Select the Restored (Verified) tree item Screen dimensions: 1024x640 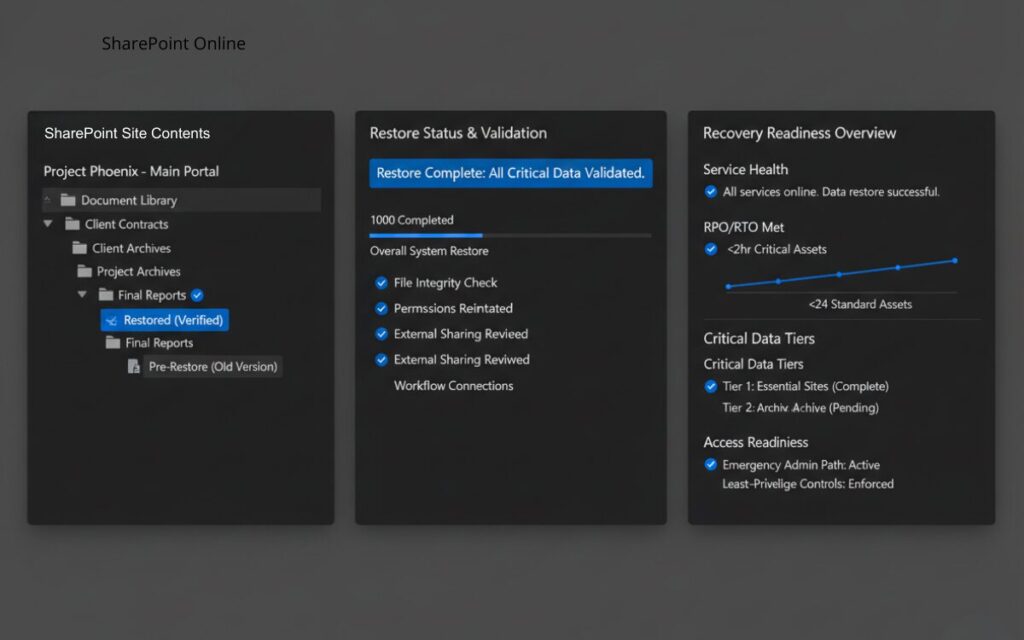165,320
